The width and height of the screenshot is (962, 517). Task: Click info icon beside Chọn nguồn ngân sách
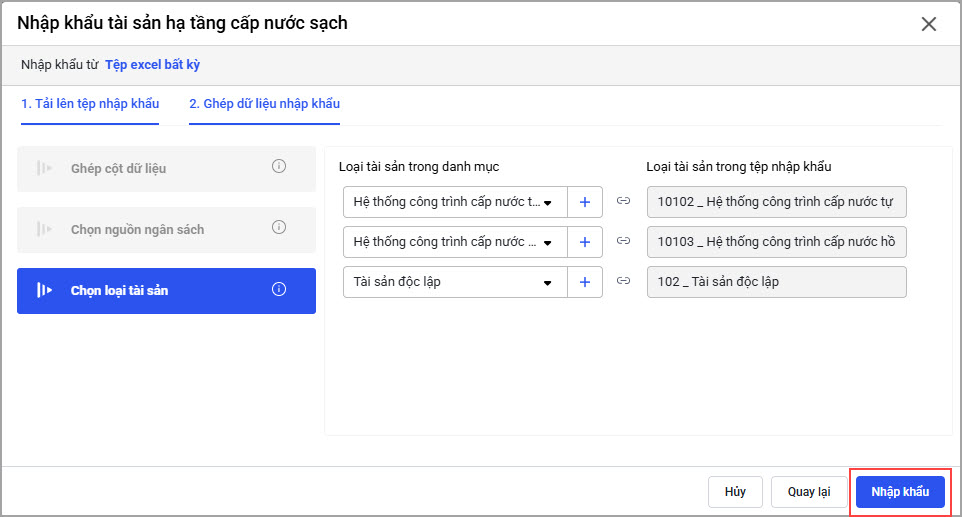279,228
